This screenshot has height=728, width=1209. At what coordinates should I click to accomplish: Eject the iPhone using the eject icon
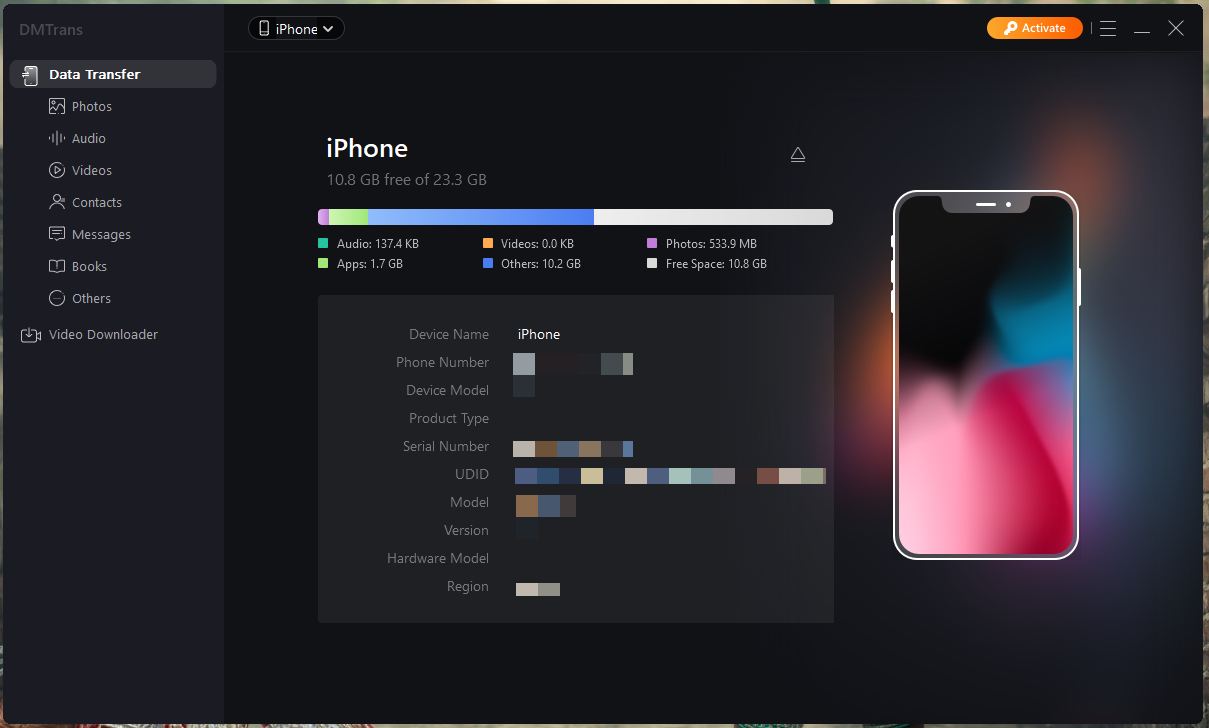(798, 154)
